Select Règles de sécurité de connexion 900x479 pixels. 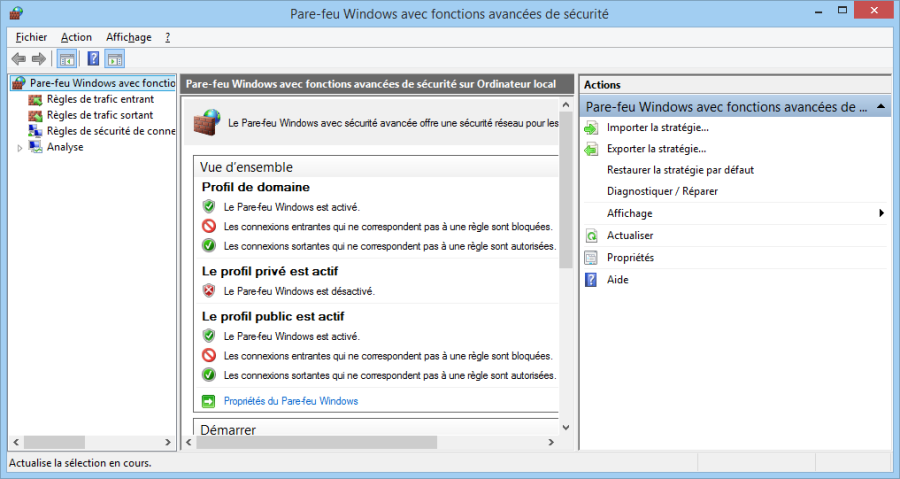point(111,131)
